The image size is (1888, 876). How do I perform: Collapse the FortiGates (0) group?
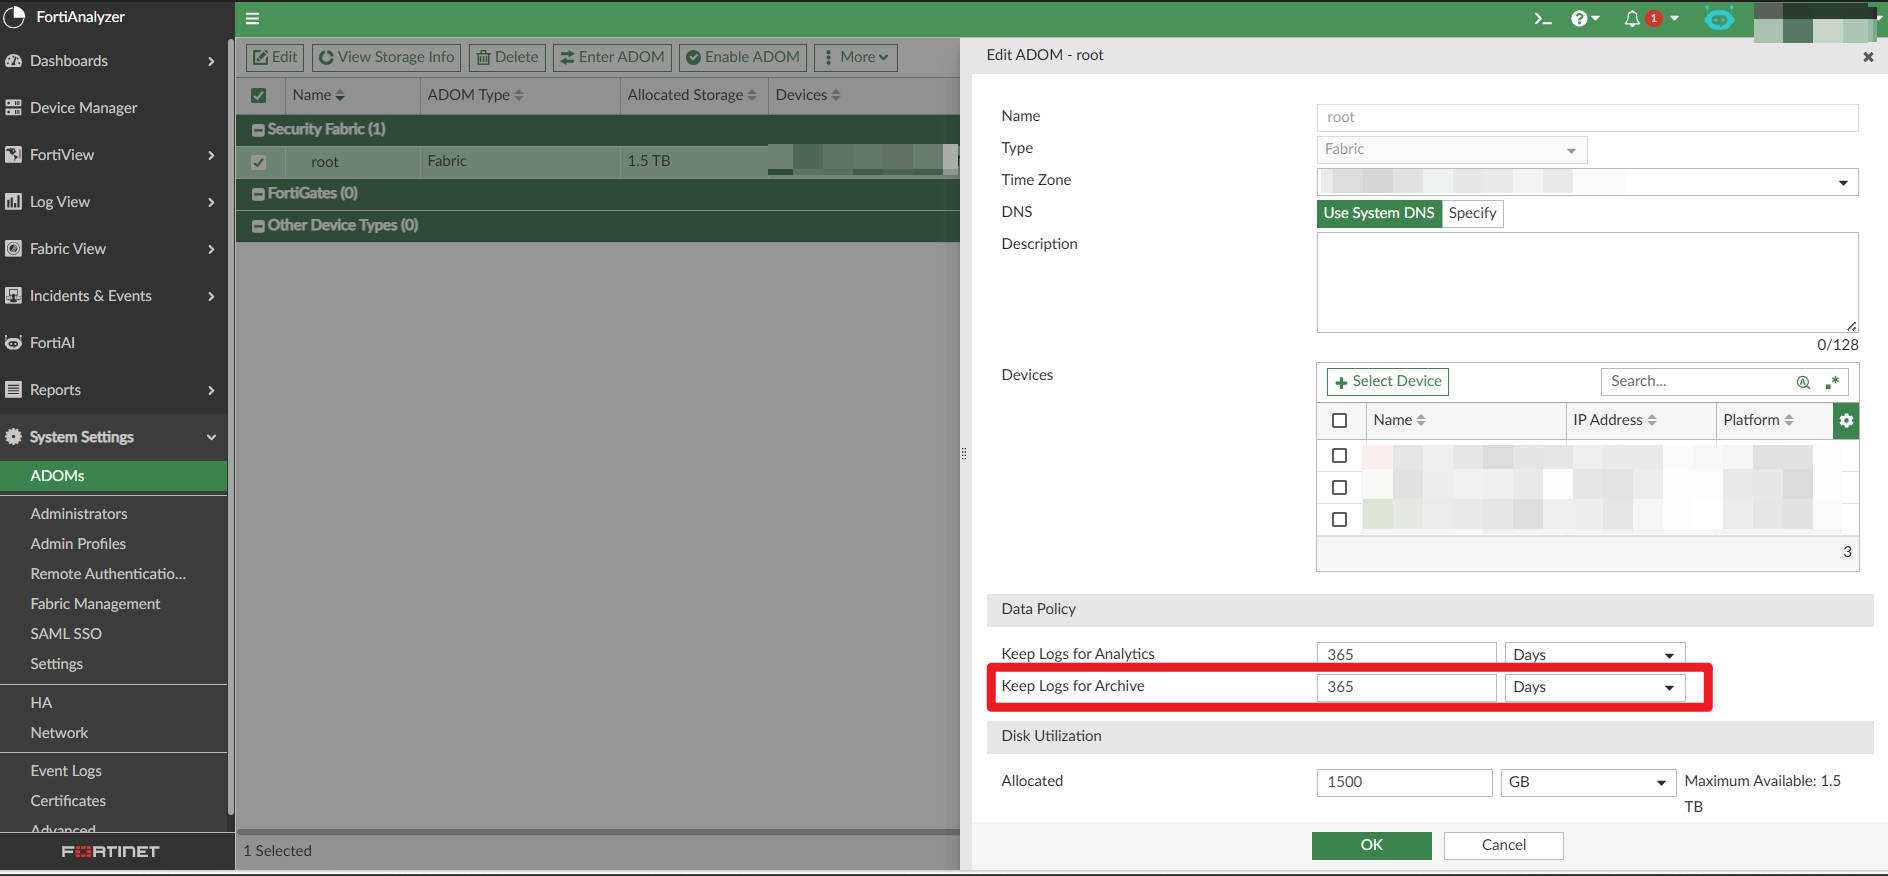(x=258, y=194)
